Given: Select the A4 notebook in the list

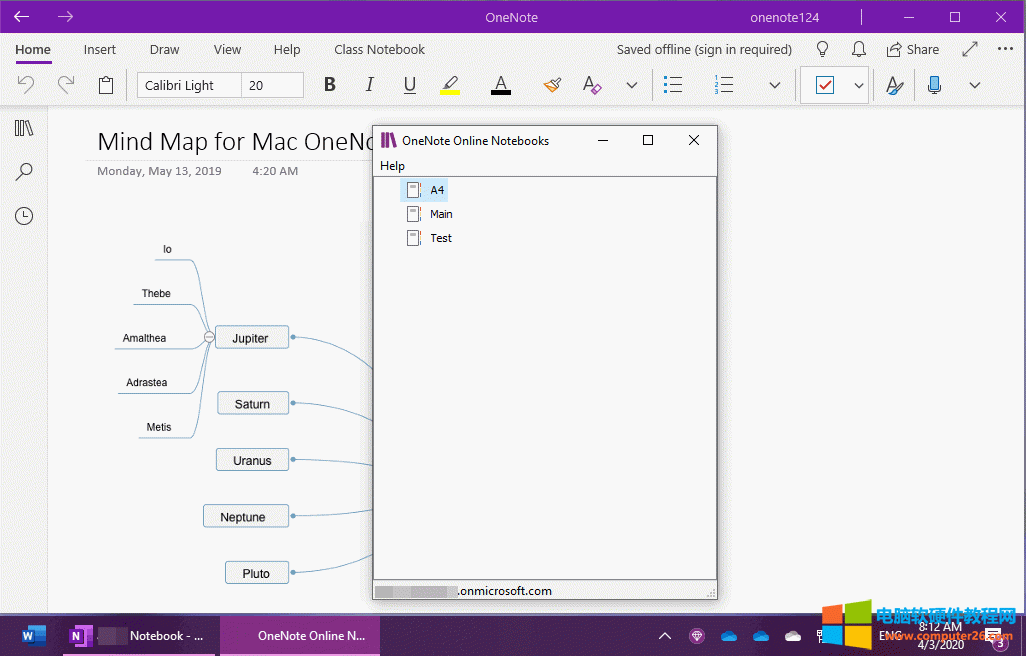Looking at the screenshot, I should tap(437, 190).
